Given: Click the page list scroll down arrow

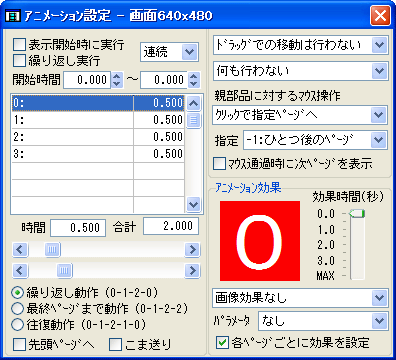Looking at the screenshot, I should pyautogui.click(x=194, y=204).
